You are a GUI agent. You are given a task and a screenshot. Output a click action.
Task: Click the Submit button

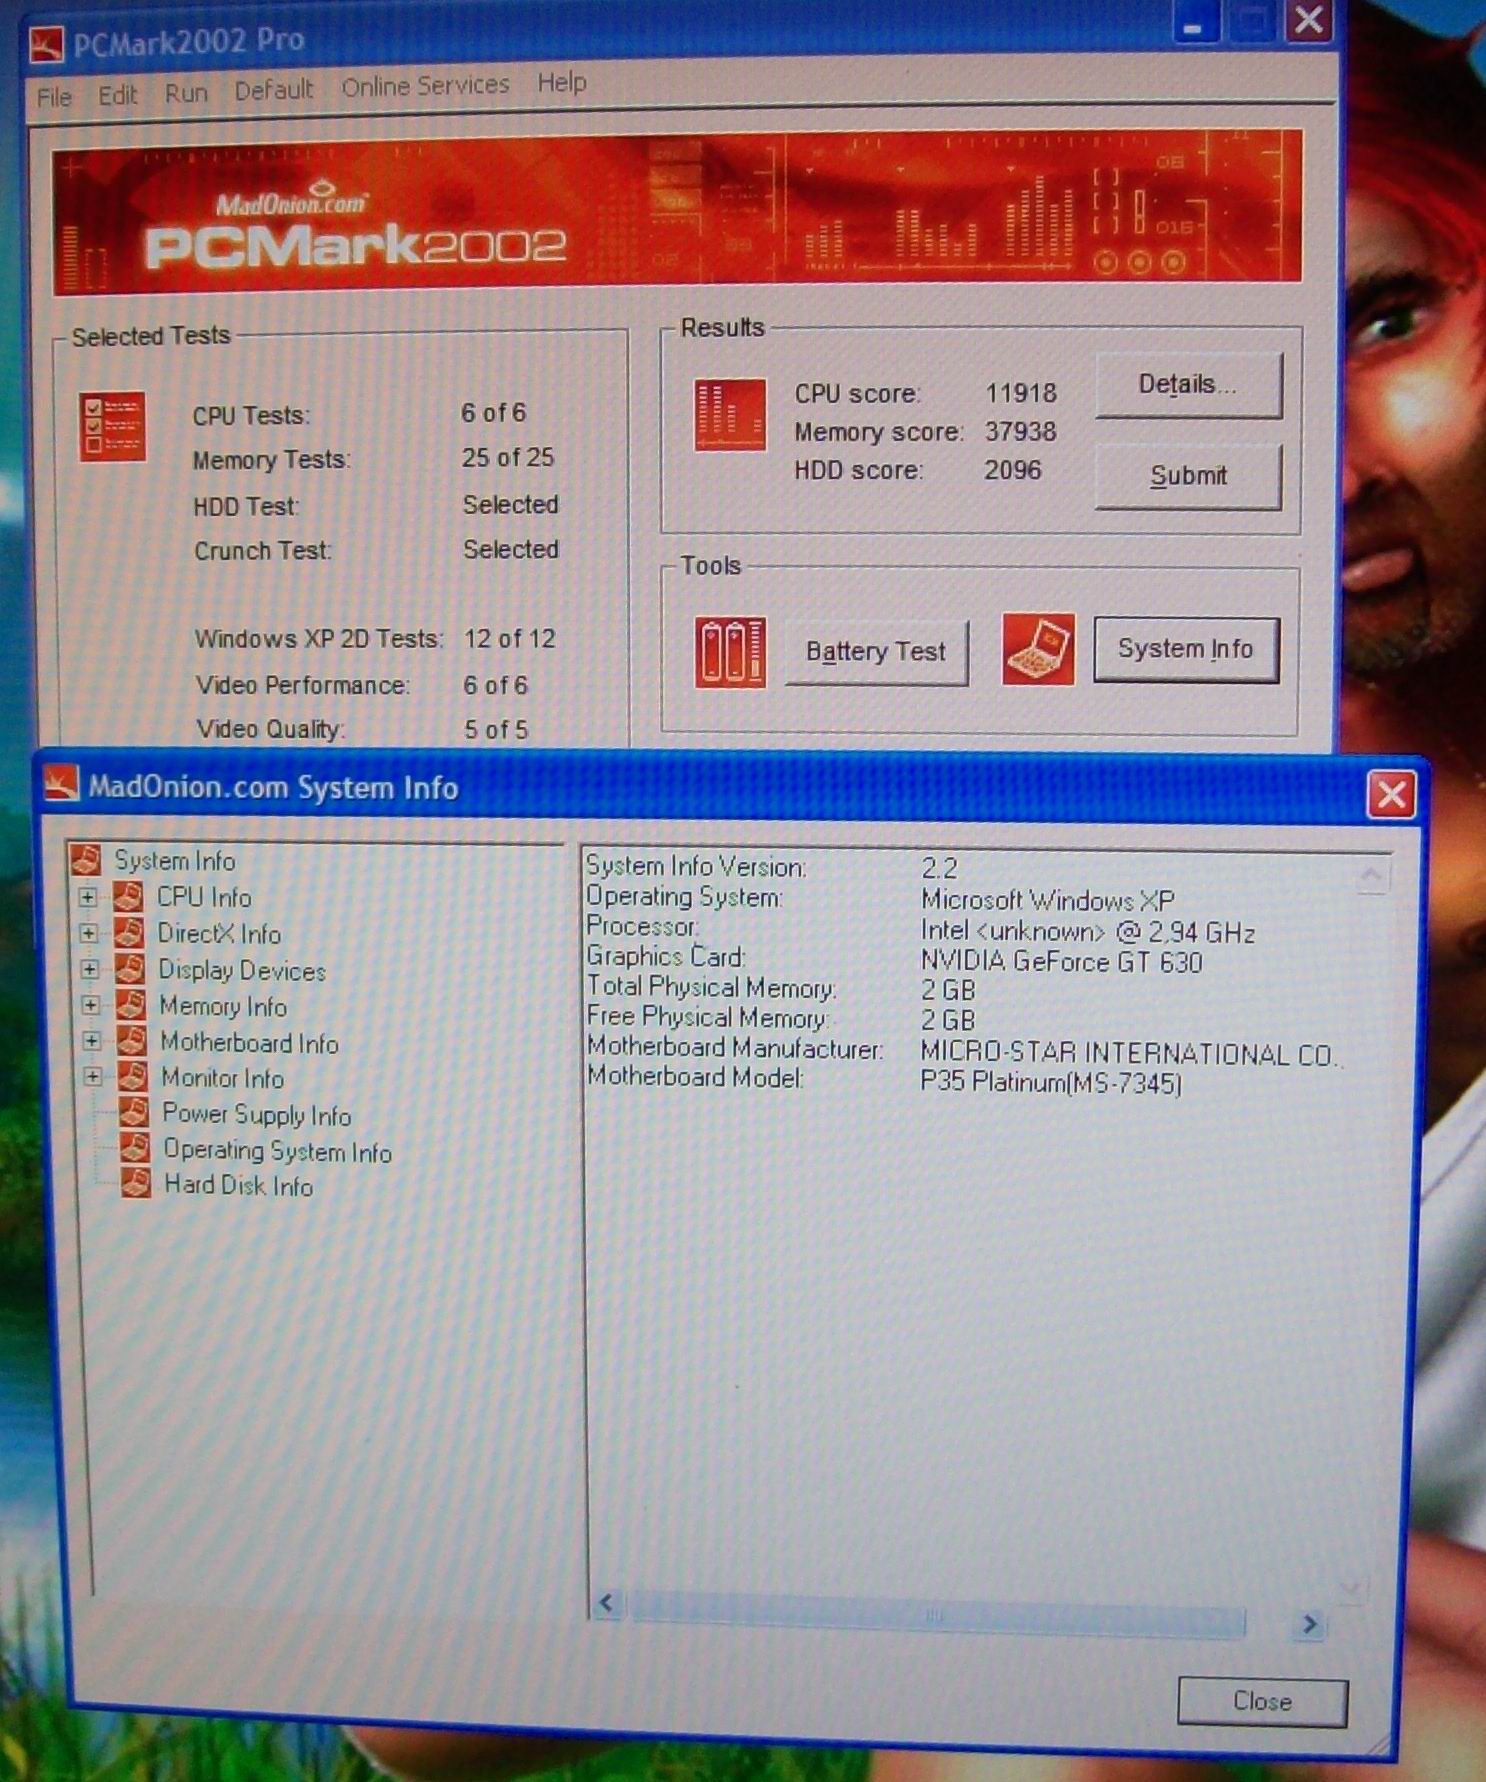tap(1188, 476)
